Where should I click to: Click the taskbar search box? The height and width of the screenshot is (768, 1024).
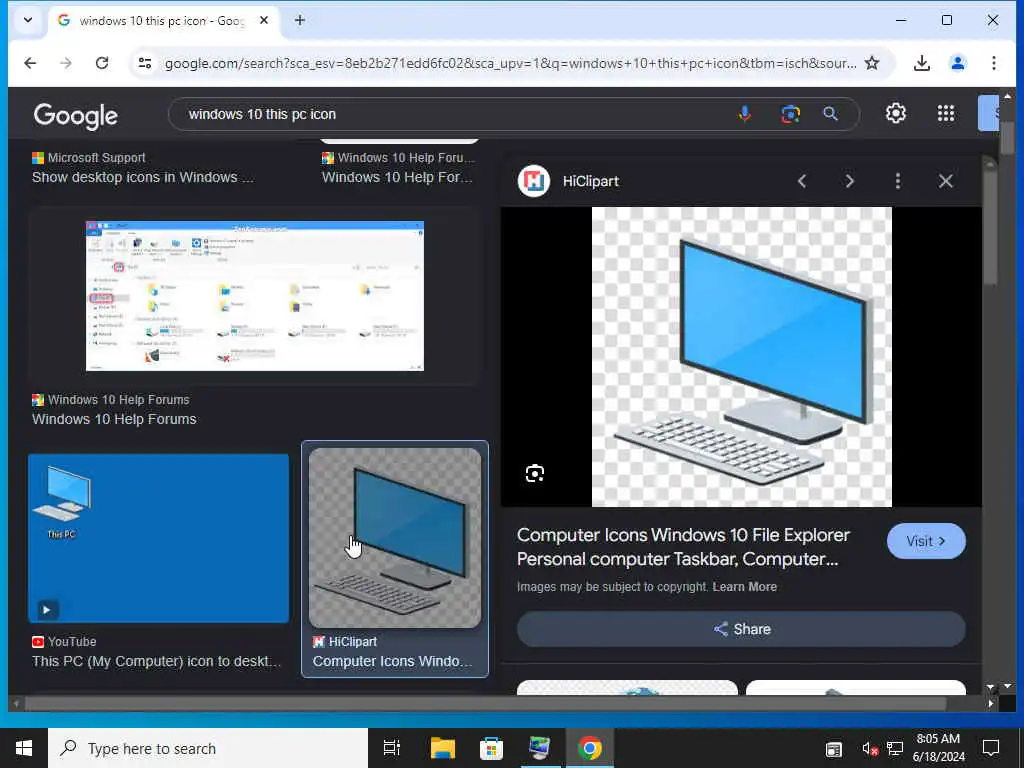(208, 748)
